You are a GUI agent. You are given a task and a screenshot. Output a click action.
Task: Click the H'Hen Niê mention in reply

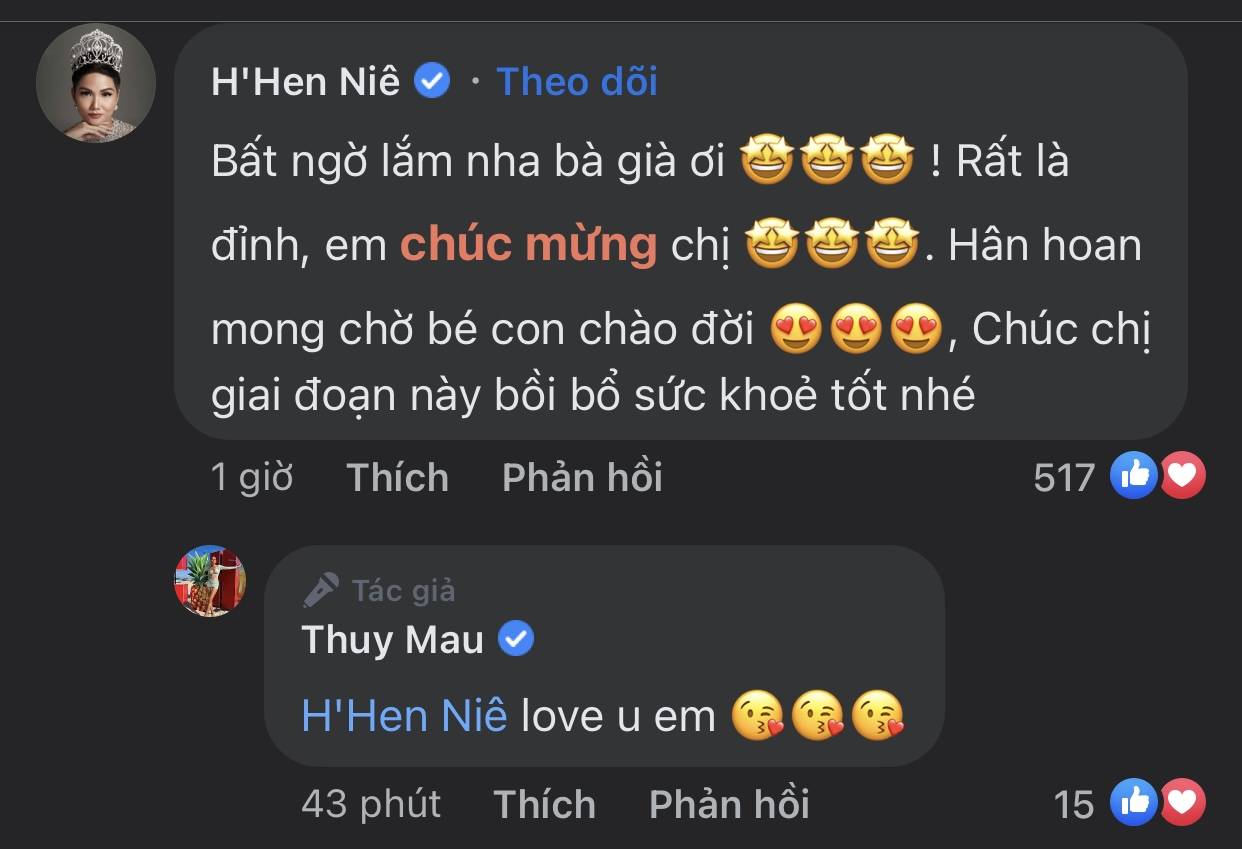tap(404, 716)
